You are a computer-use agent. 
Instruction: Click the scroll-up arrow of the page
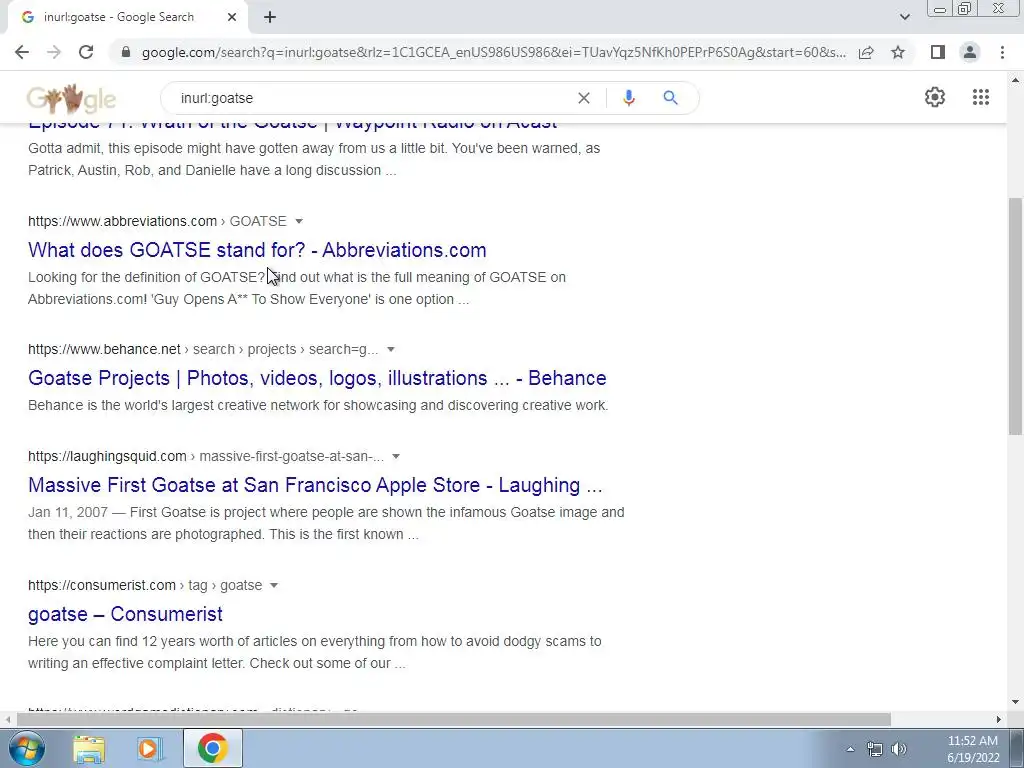pyautogui.click(x=1015, y=80)
